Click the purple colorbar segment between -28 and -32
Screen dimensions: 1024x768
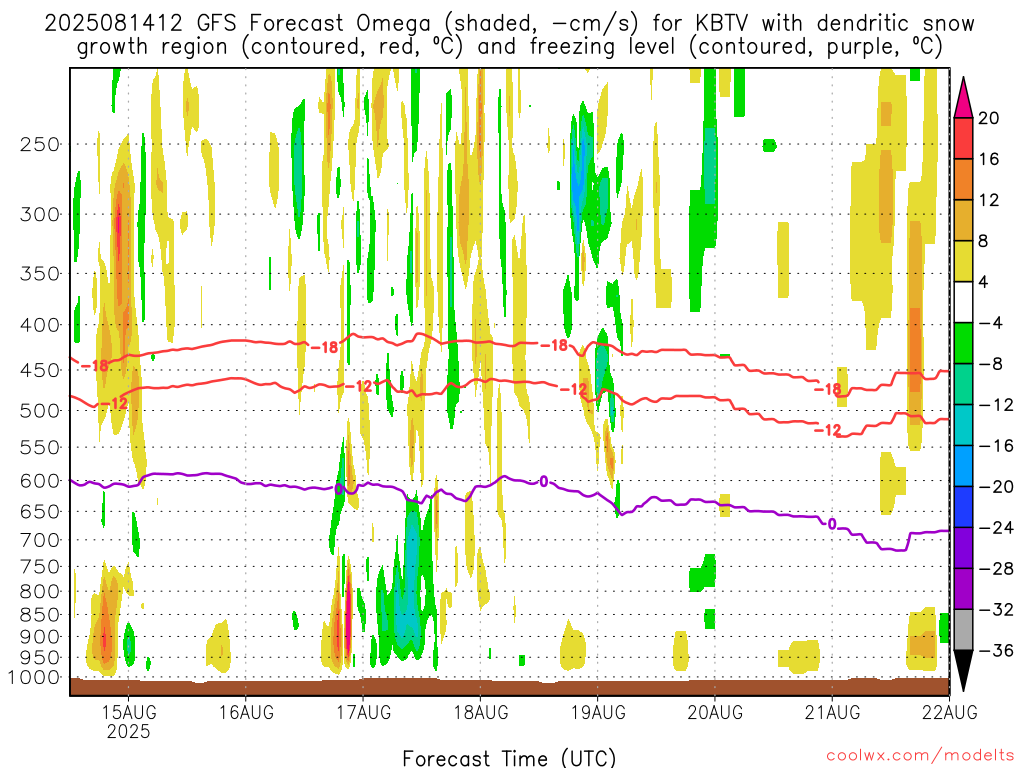point(963,589)
